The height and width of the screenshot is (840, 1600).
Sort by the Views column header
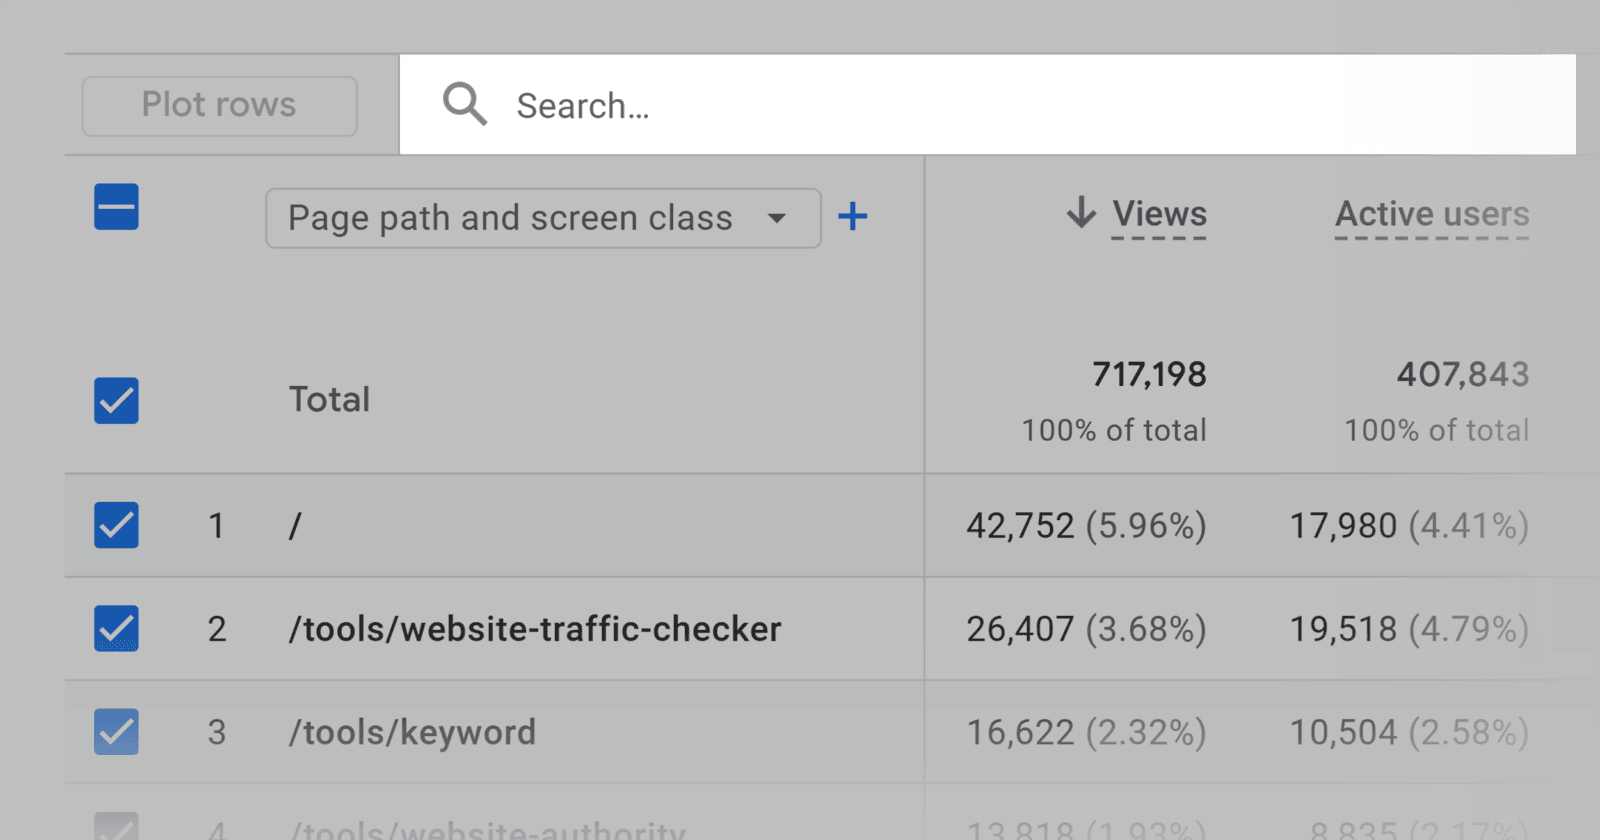(1159, 214)
